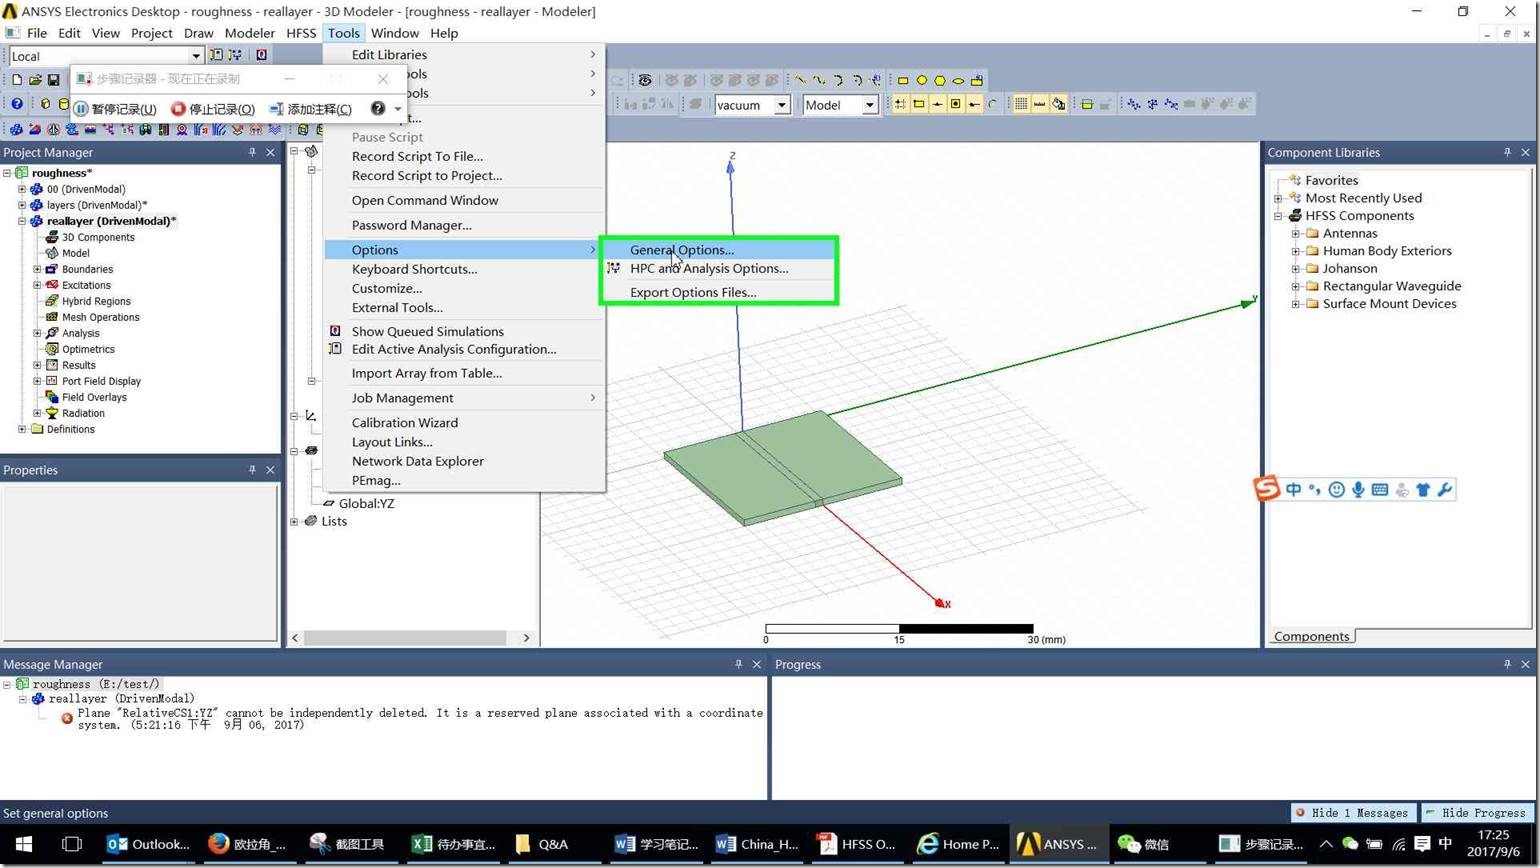This screenshot has width=1540, height=868.
Task: Select the Draw Regular Polygon tool
Action: click(940, 80)
